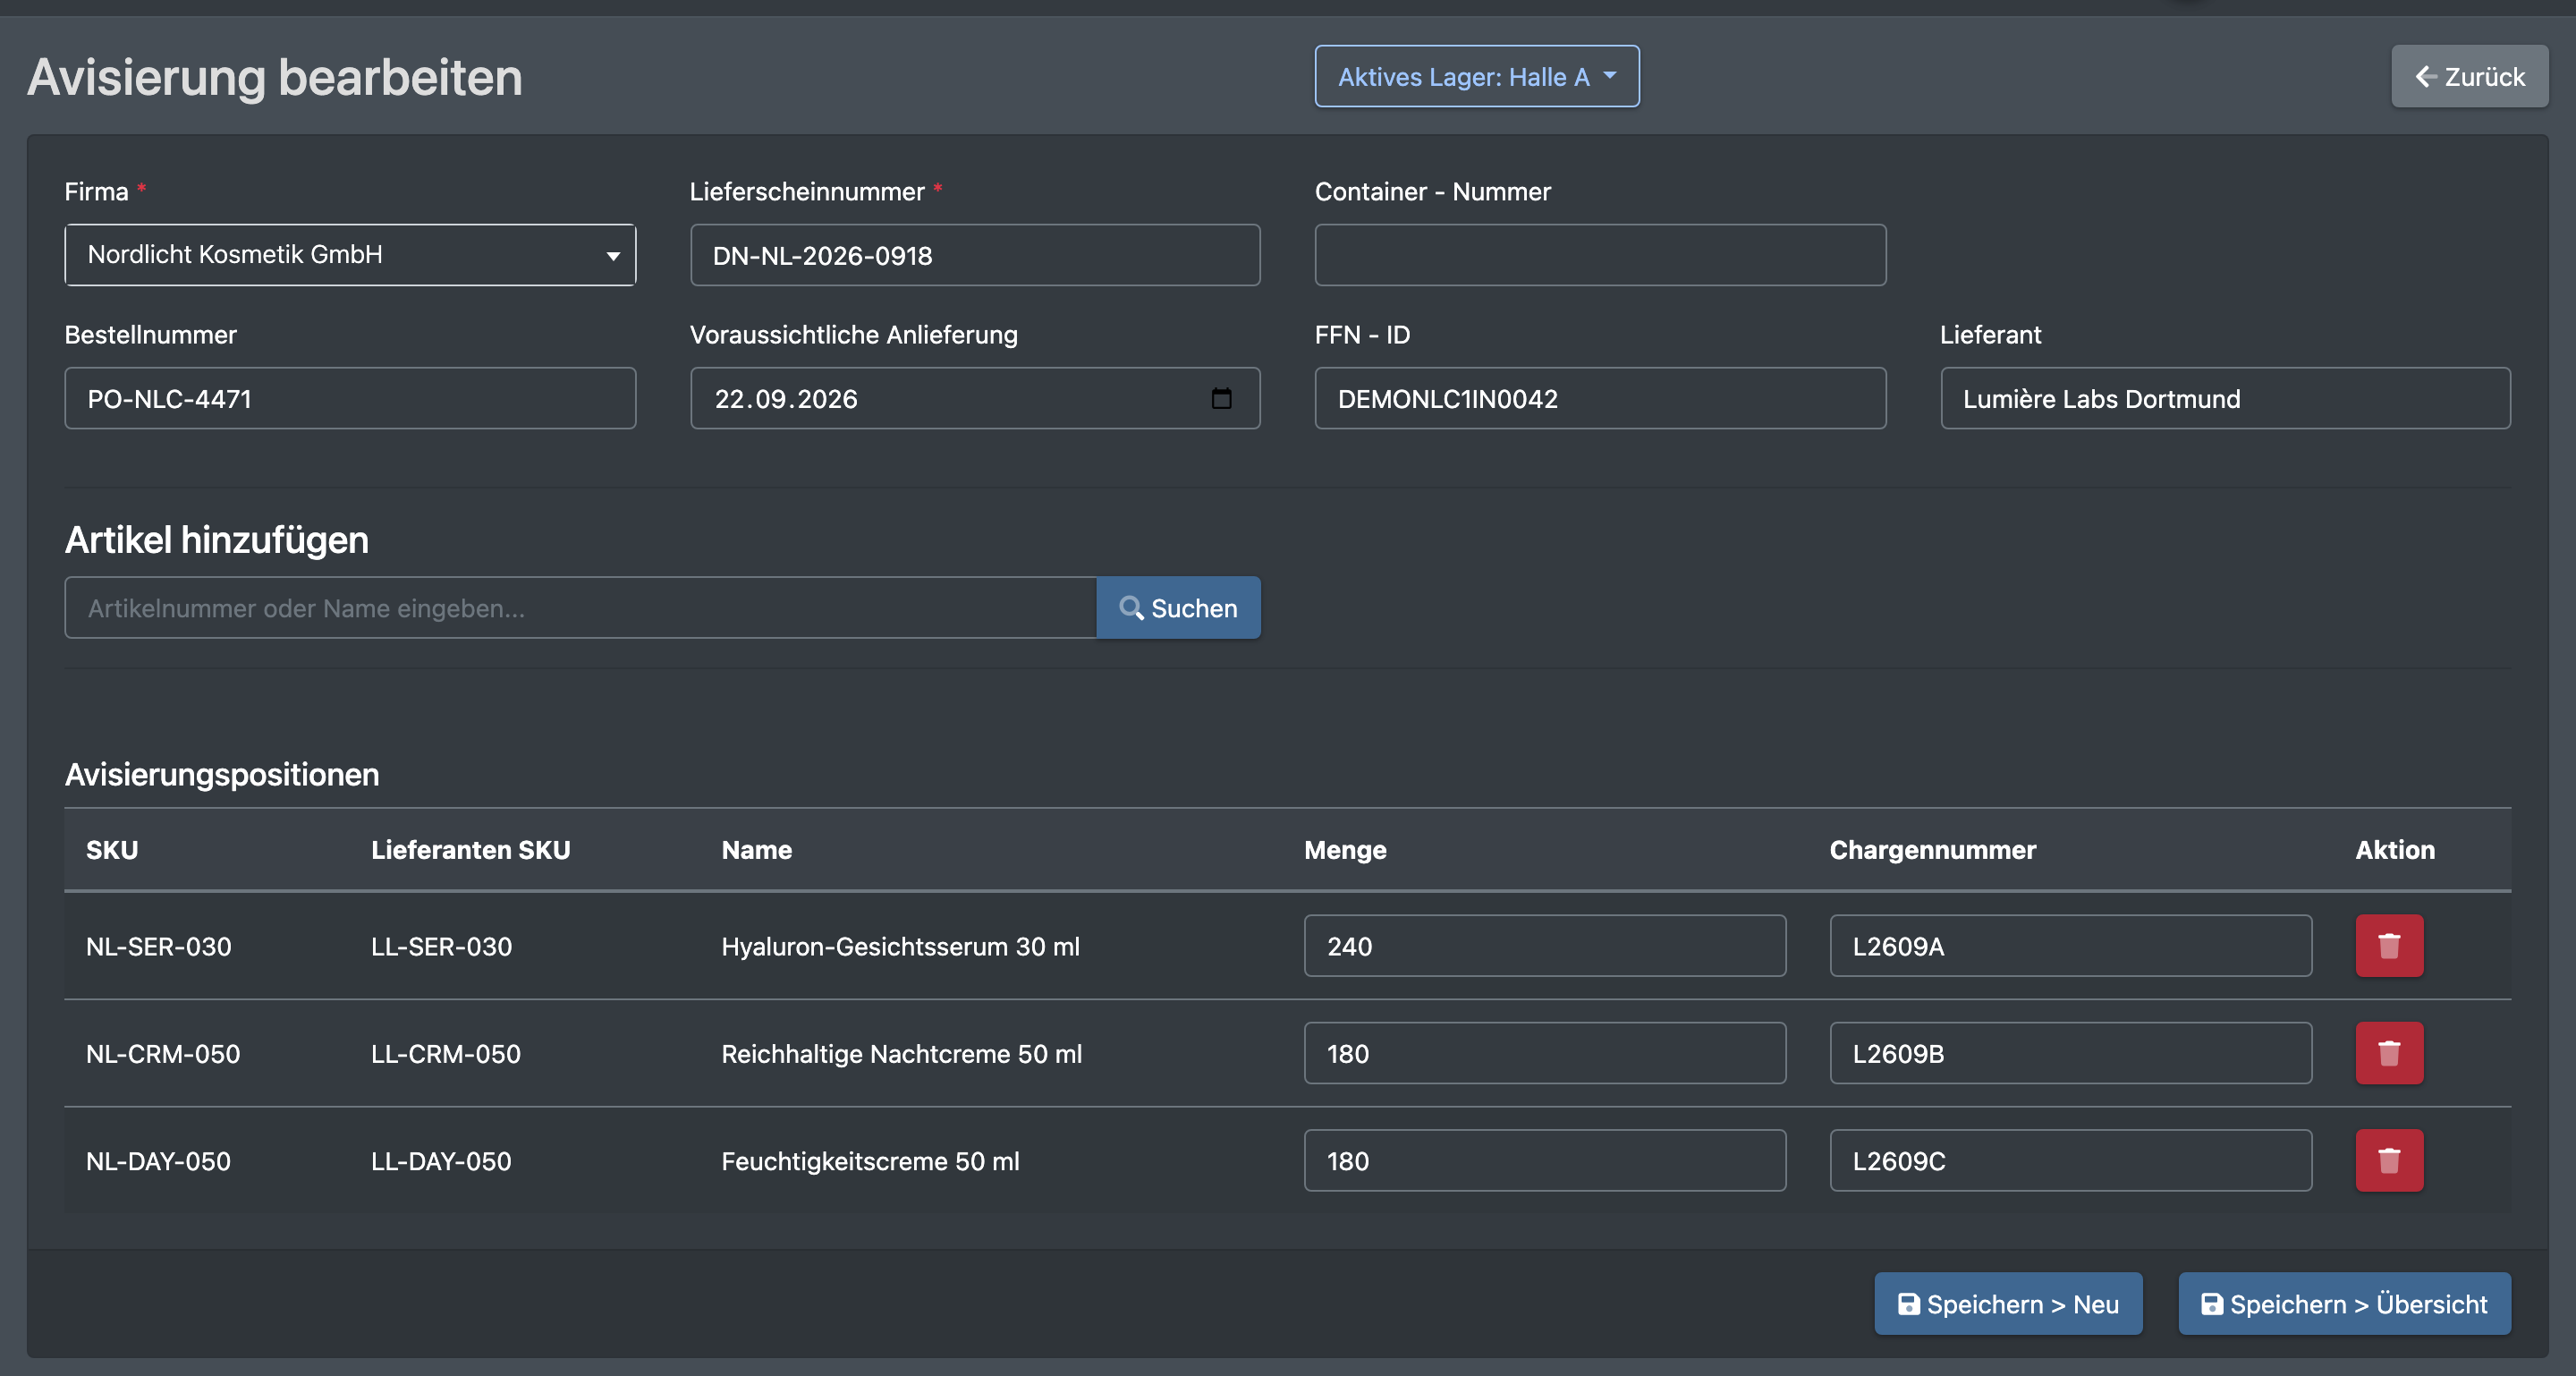Open the Firma dropdown Nordlicht Kosmetik GmbH
The image size is (2576, 1376).
pos(350,255)
